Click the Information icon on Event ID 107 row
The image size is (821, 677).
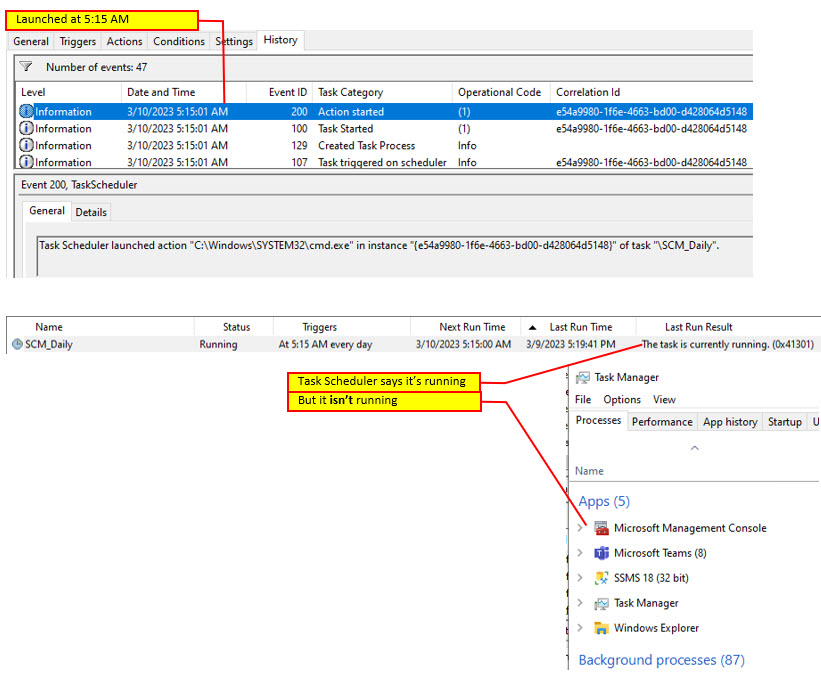(x=24, y=161)
